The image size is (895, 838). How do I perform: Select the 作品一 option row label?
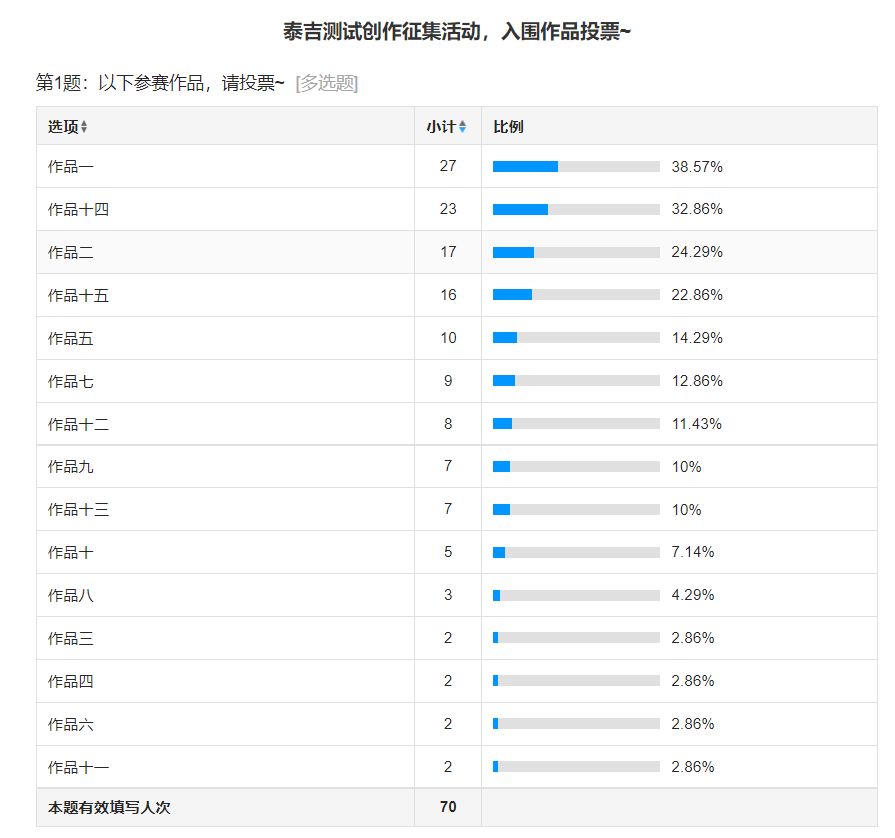71,167
